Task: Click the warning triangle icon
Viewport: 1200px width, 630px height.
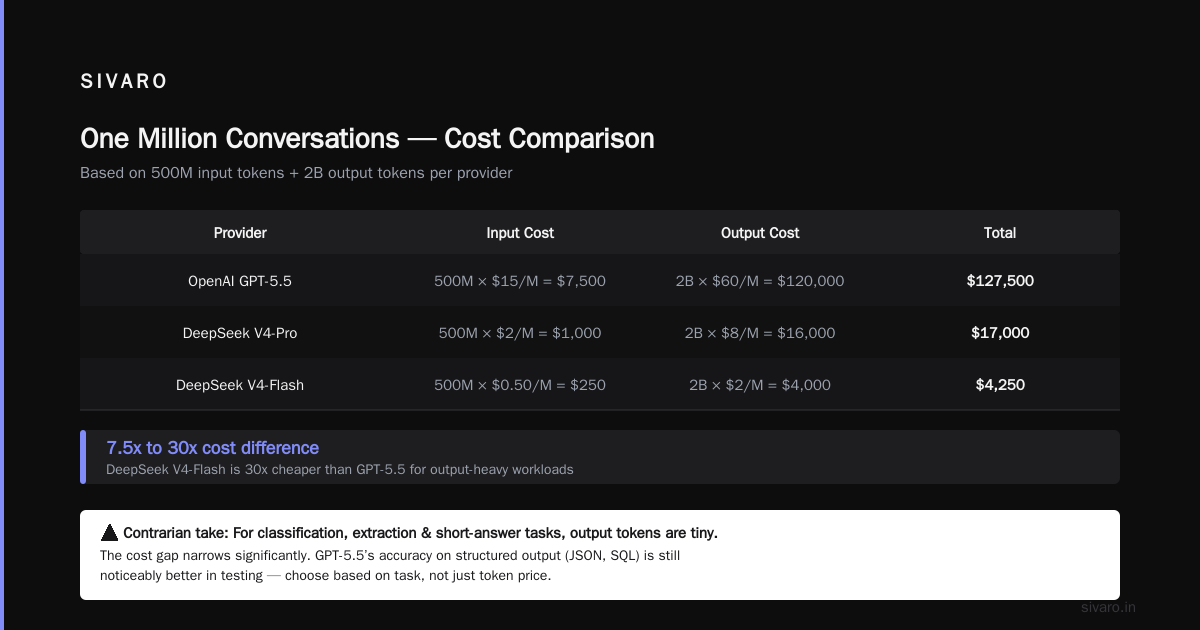Action: (x=110, y=533)
